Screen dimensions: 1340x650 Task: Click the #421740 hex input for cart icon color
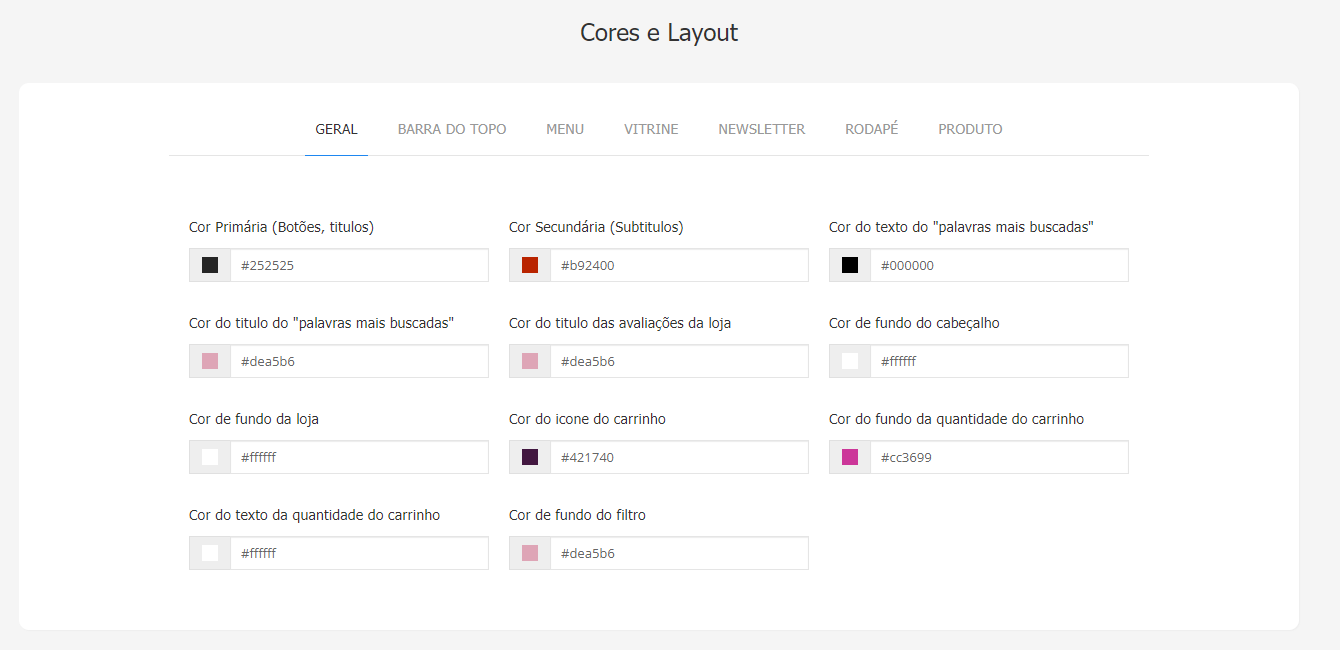point(679,457)
